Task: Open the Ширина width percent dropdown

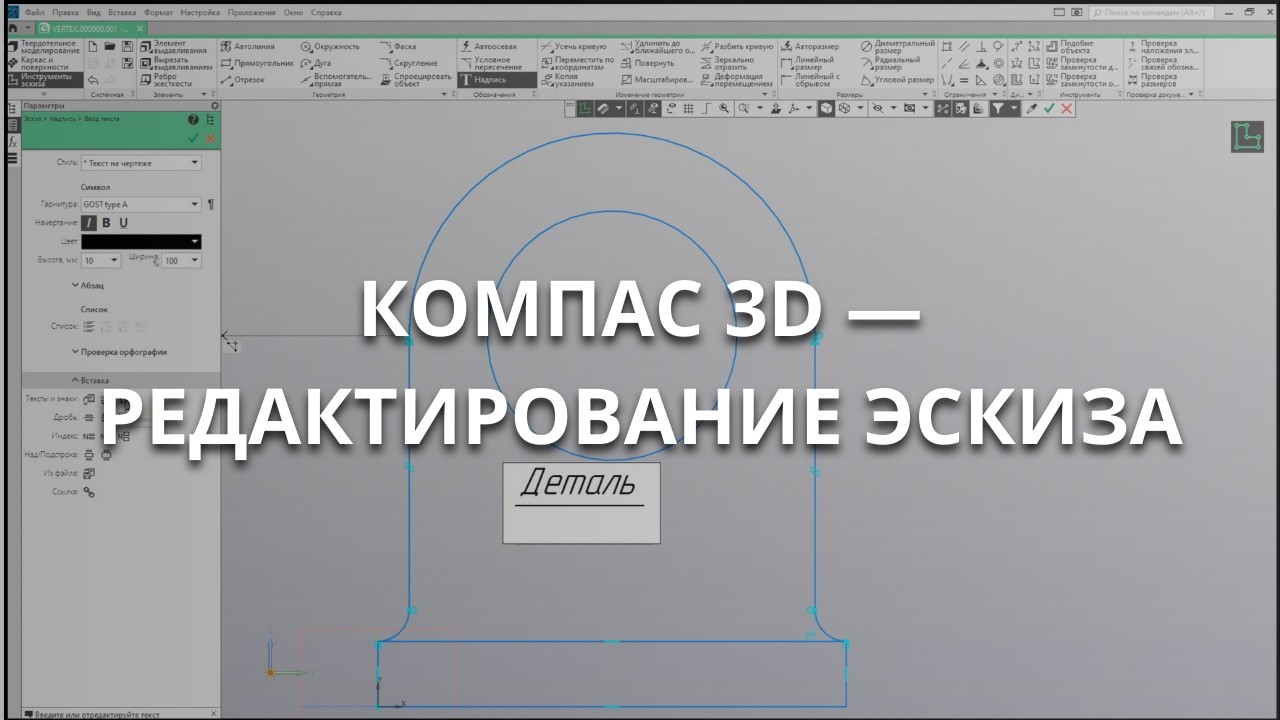Action: point(182,260)
